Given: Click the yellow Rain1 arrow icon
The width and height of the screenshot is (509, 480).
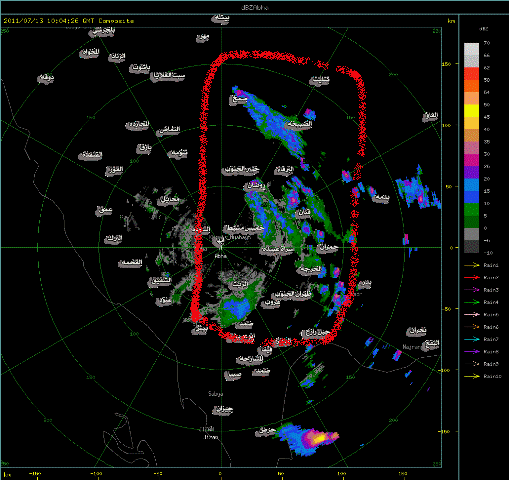Looking at the screenshot, I should (x=472, y=265).
